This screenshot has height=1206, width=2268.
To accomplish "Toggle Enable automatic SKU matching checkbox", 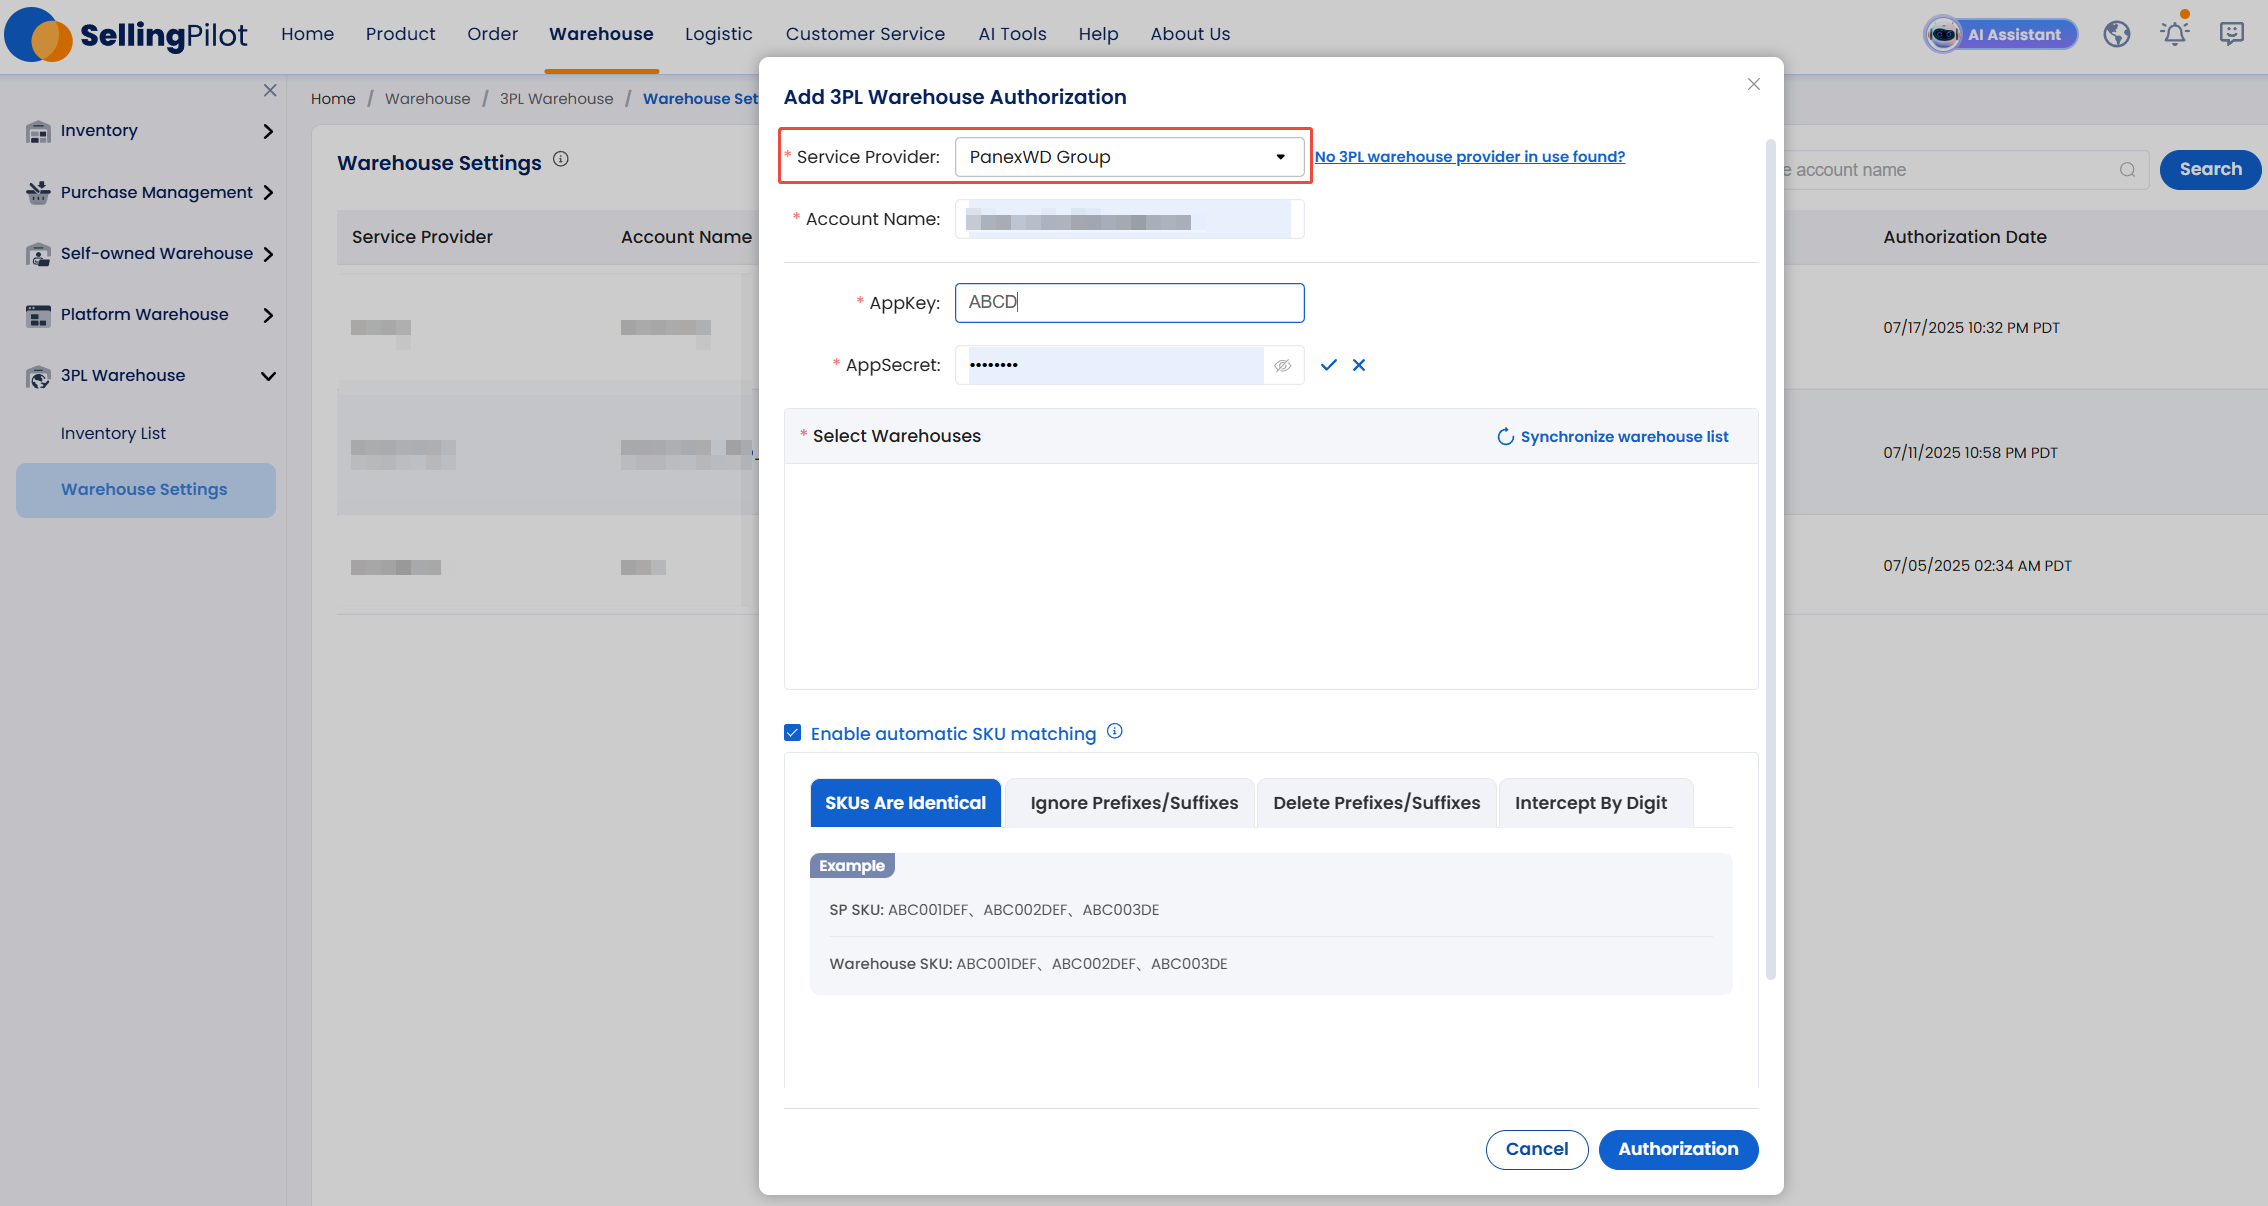I will pos(793,733).
